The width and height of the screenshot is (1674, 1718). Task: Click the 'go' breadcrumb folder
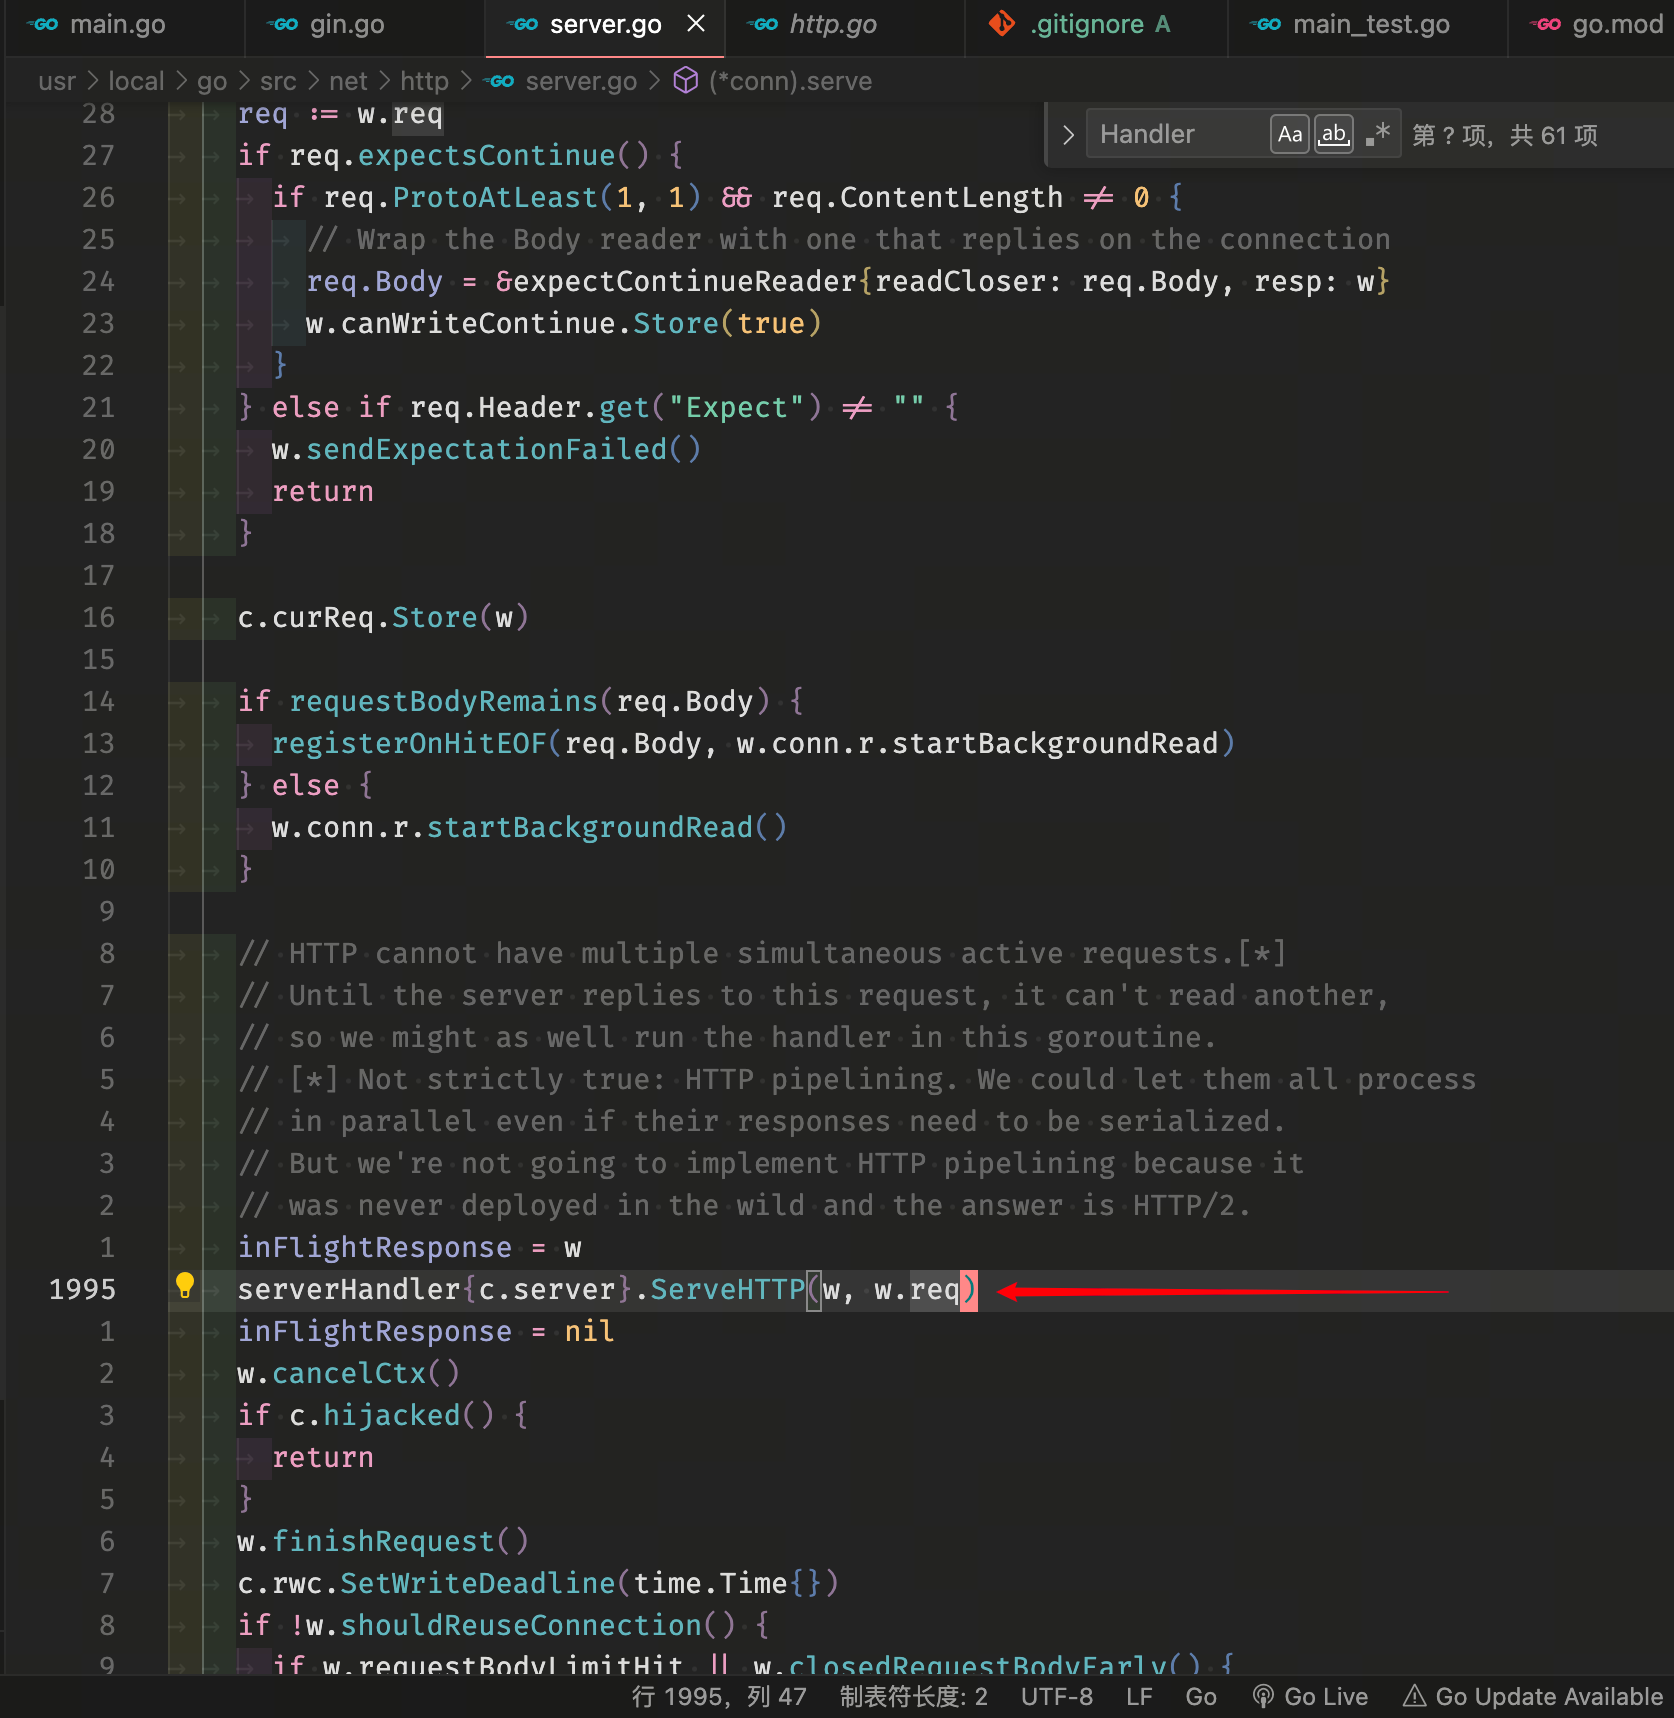(x=212, y=81)
